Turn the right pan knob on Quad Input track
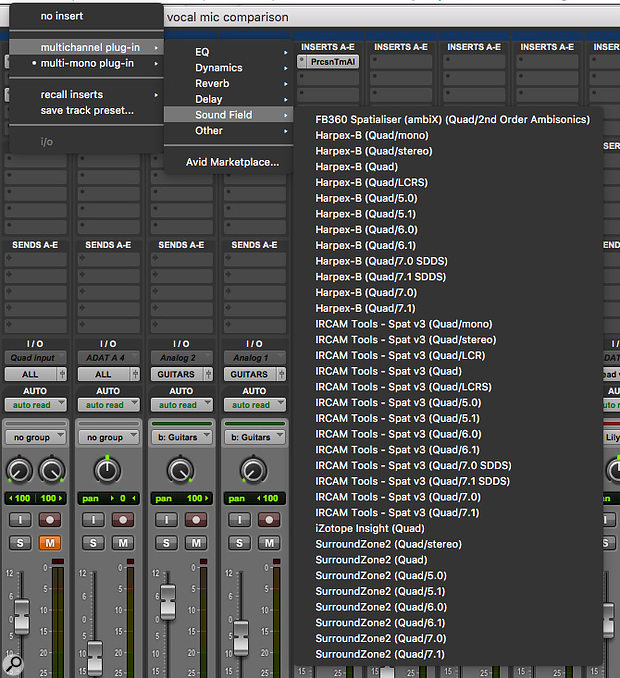Viewport: 620px width, 678px height. point(51,470)
